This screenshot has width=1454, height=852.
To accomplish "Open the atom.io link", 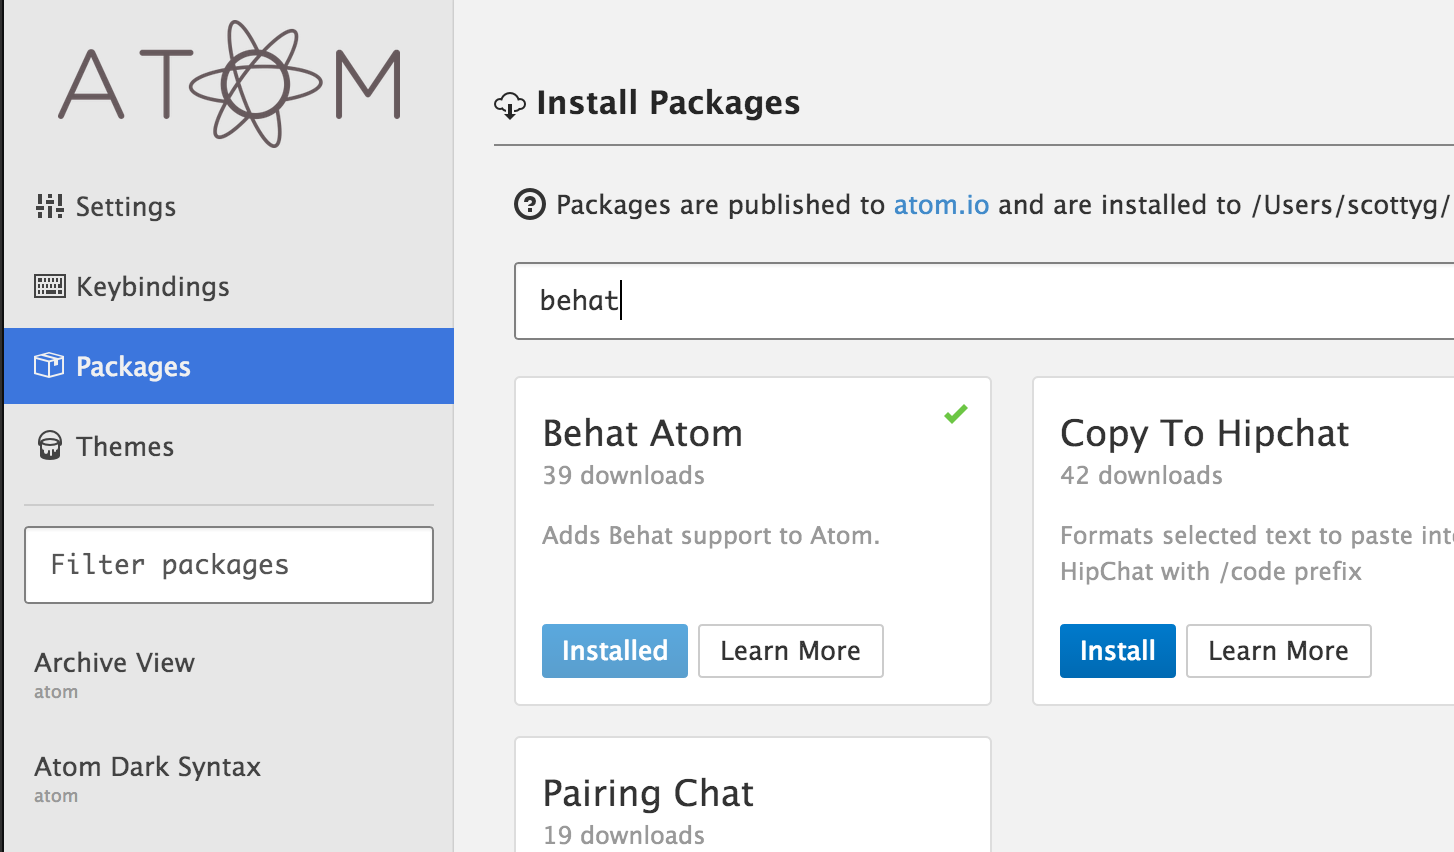I will 941,205.
